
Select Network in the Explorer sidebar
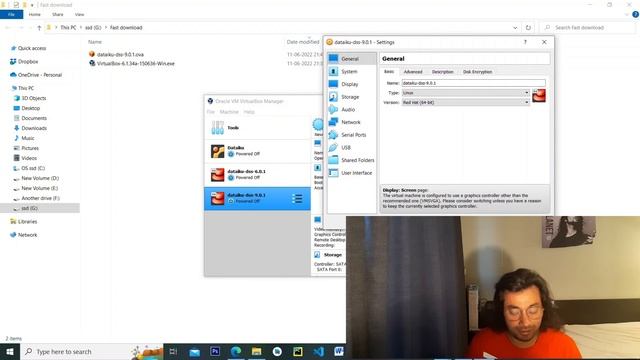(27, 235)
